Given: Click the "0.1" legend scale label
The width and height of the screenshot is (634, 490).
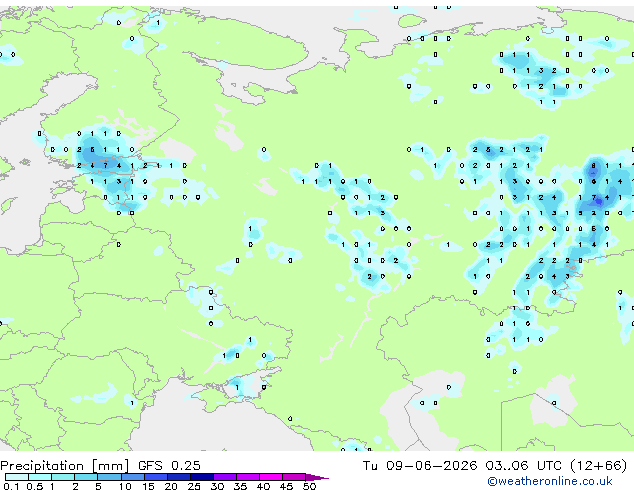Looking at the screenshot, I should [x=11, y=486].
